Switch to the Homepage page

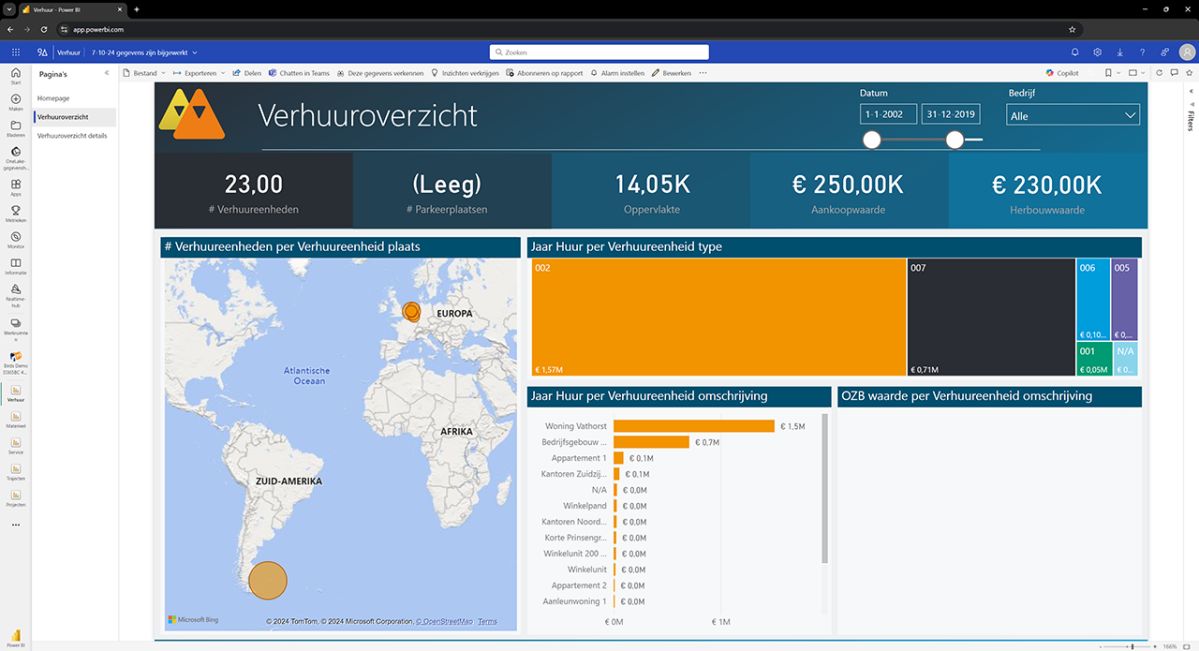tap(52, 98)
